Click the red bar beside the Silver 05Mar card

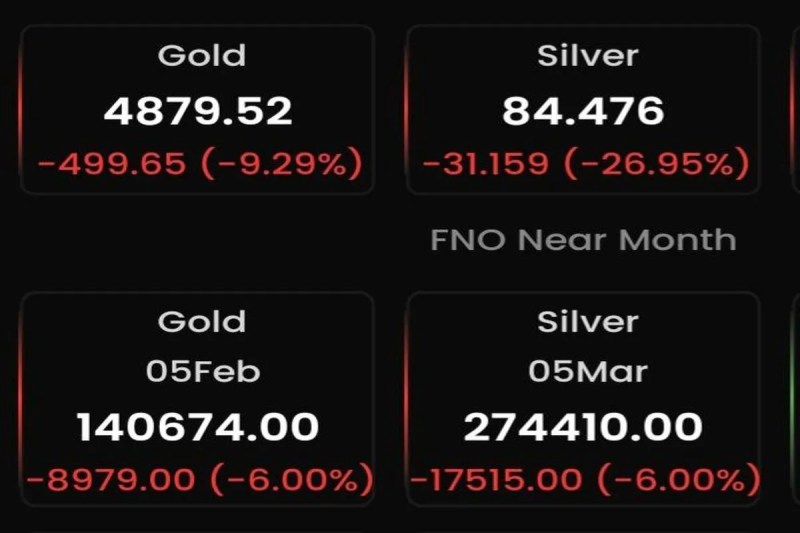(x=406, y=400)
